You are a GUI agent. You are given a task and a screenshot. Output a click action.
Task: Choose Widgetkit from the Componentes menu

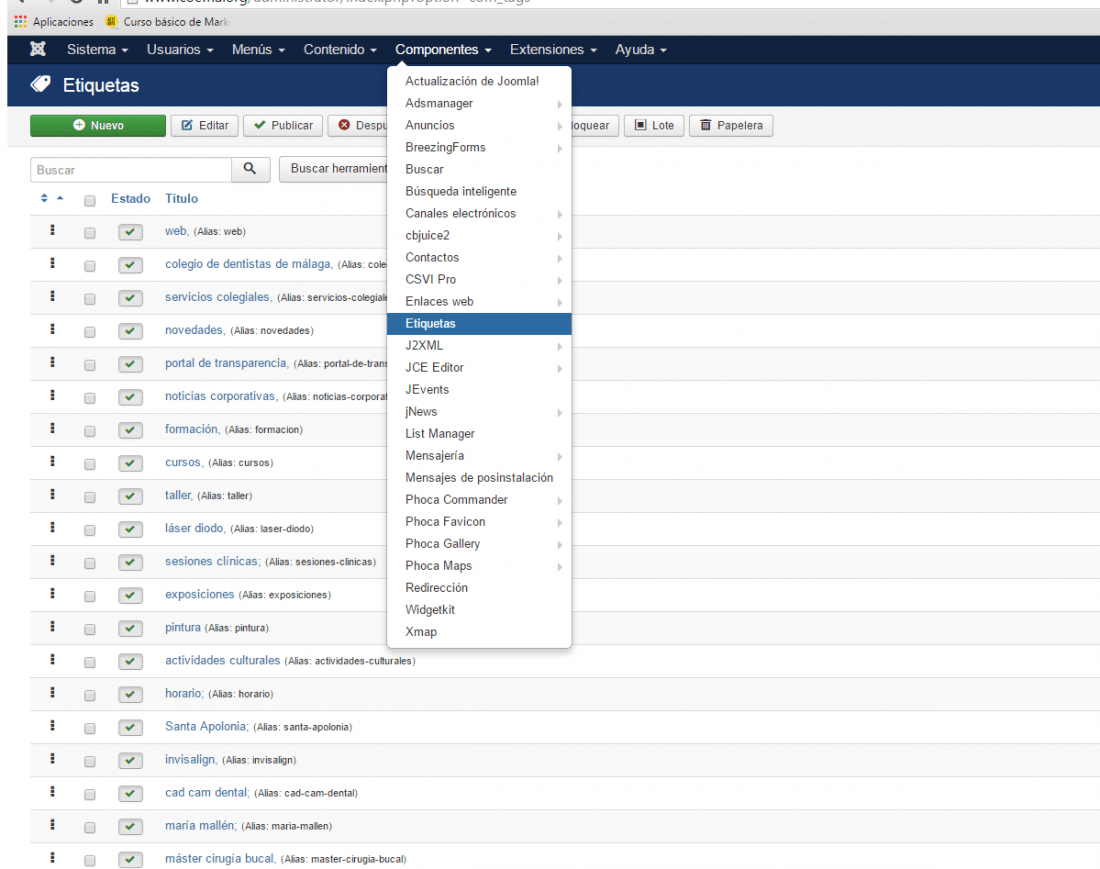pos(479,609)
